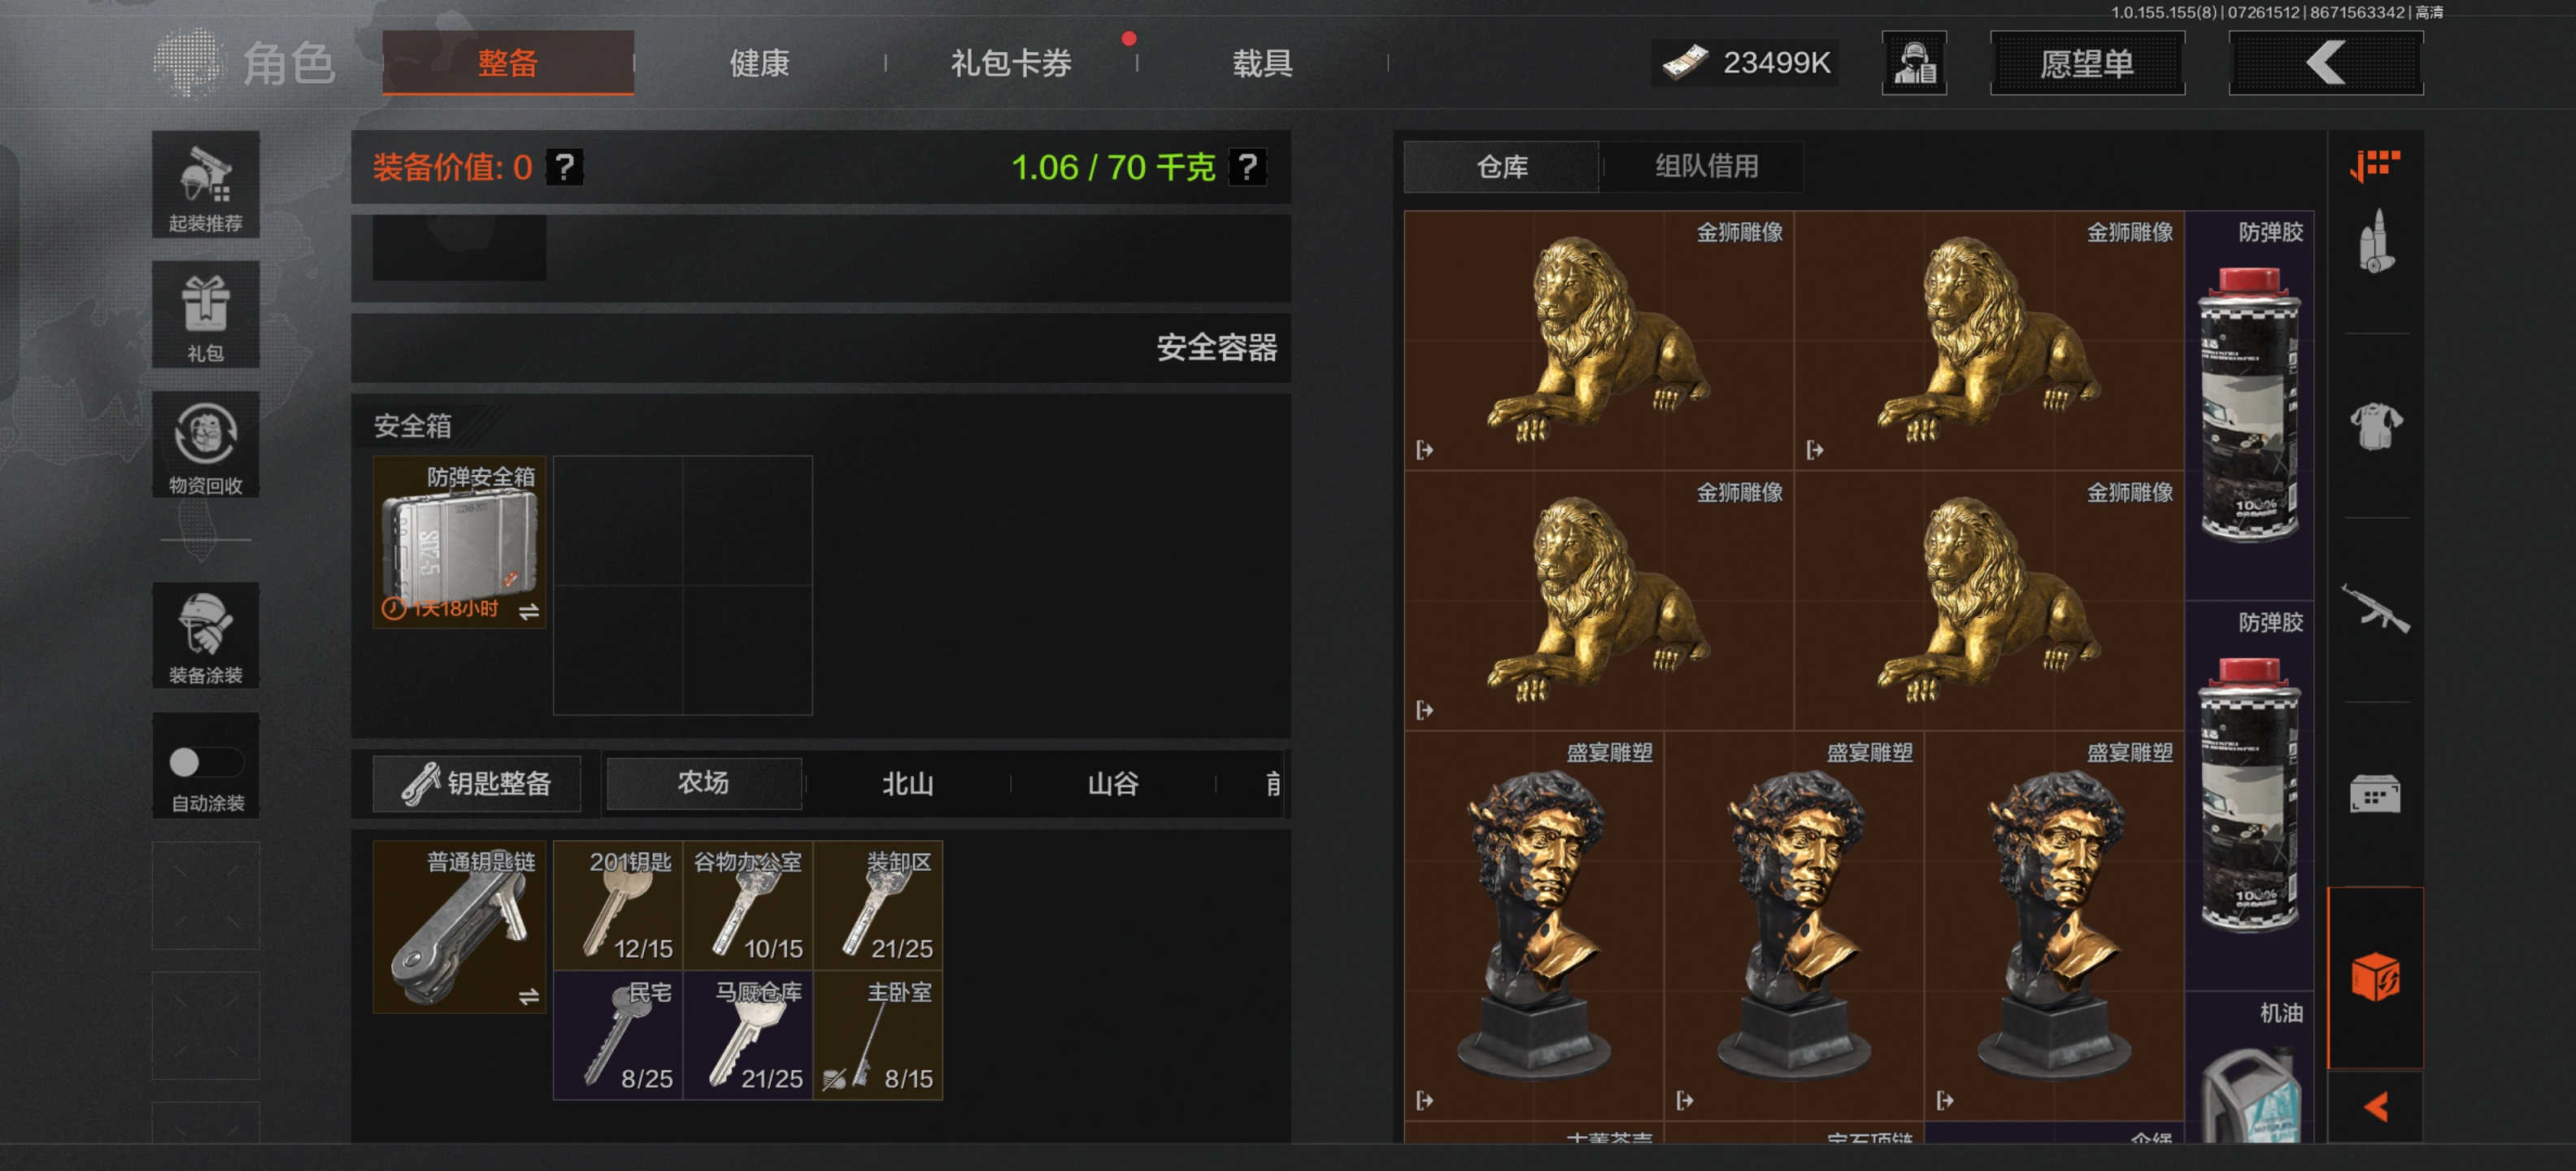The width and height of the screenshot is (2576, 1171).
Task: Swap the 普通钥匙链 keychain with its arrows
Action: 529,996
